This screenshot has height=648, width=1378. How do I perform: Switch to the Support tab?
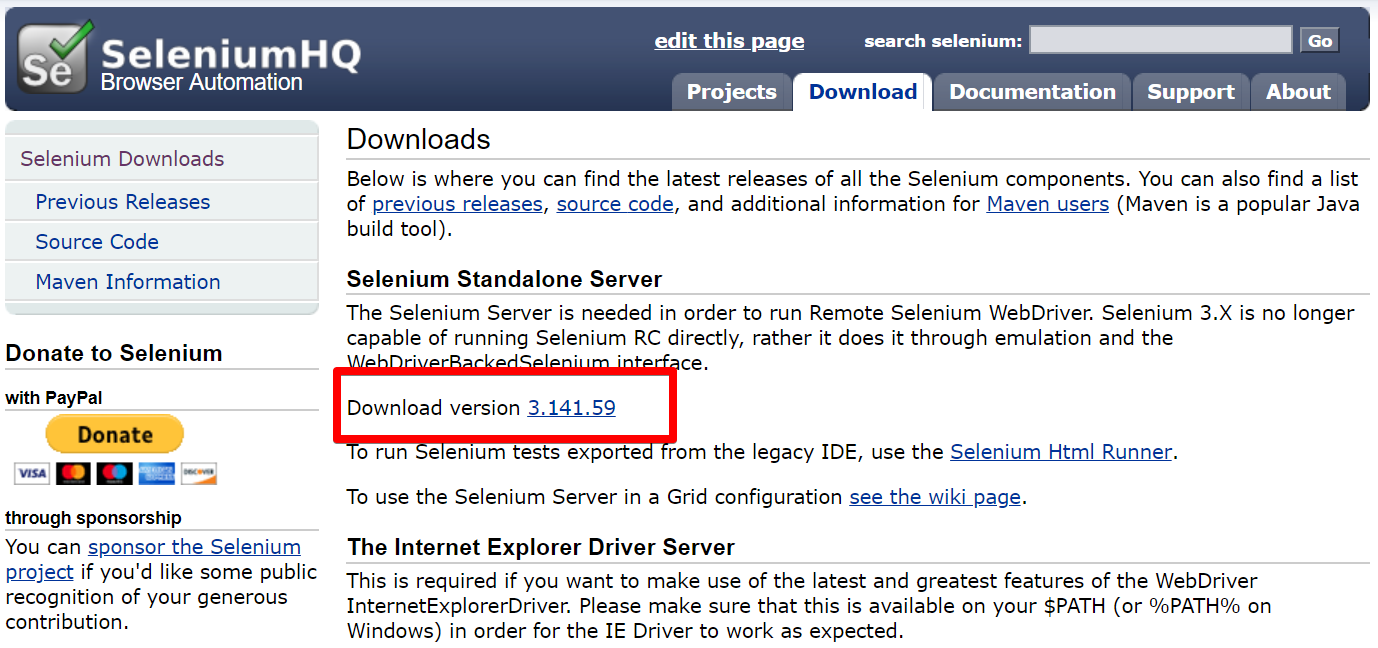coord(1190,91)
